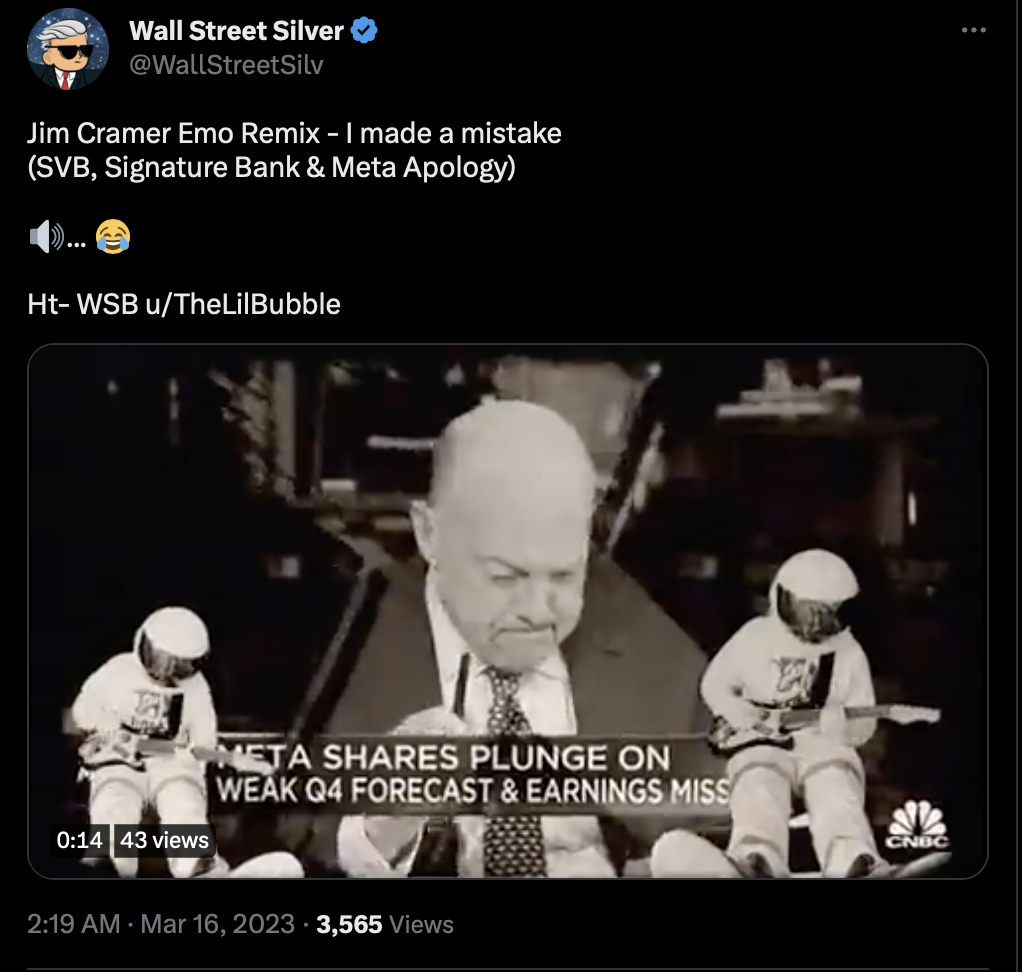Click the CNBC peacock logo in the video
This screenshot has width=1022, height=972.
tap(917, 825)
